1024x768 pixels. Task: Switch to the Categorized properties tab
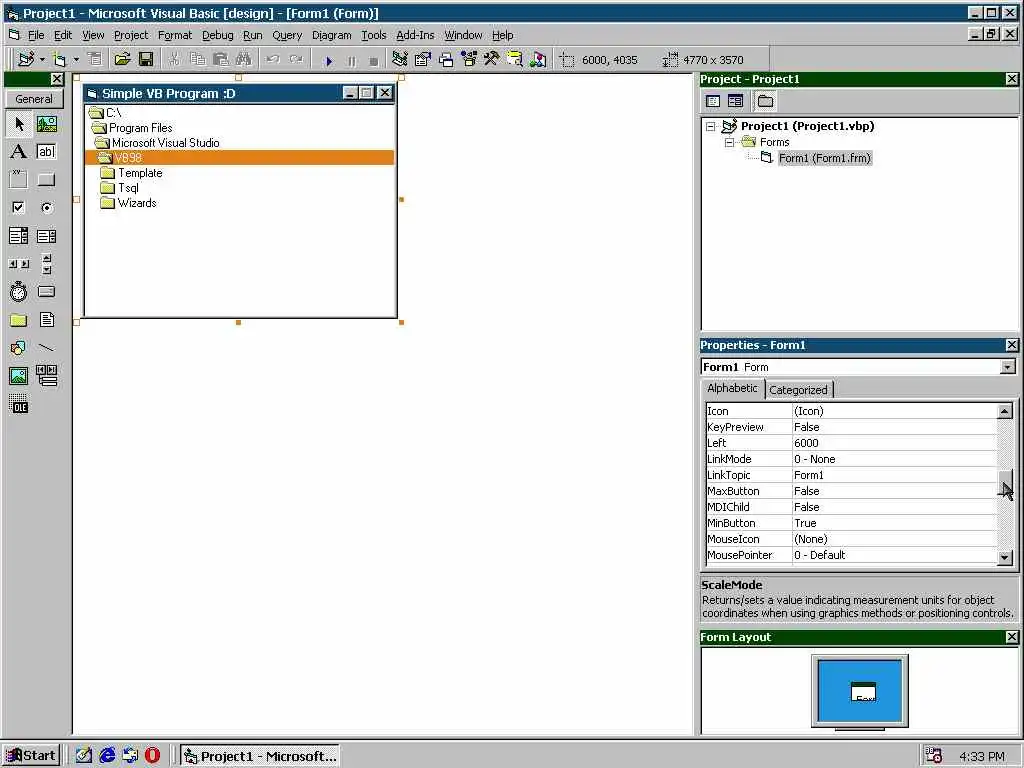pyautogui.click(x=798, y=390)
